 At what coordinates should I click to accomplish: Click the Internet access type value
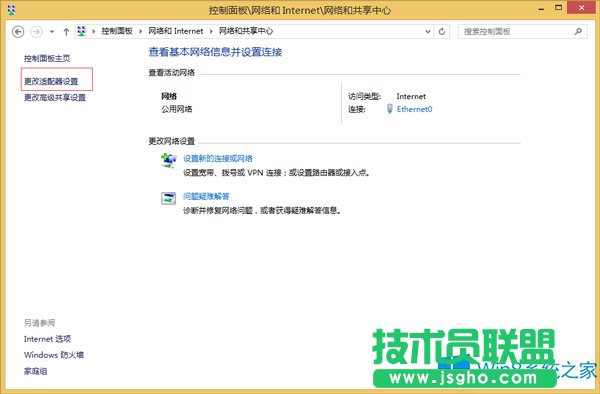coord(411,96)
